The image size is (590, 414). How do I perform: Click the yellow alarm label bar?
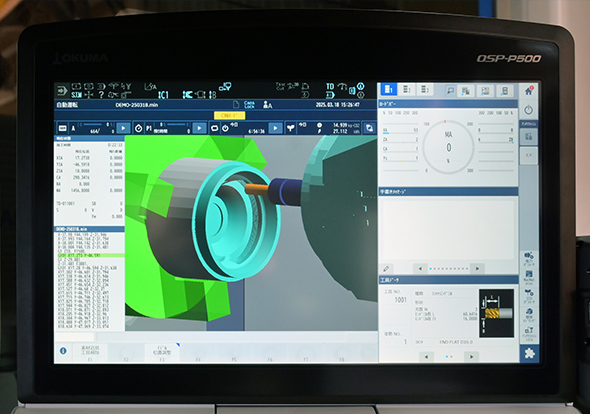pos(230,116)
